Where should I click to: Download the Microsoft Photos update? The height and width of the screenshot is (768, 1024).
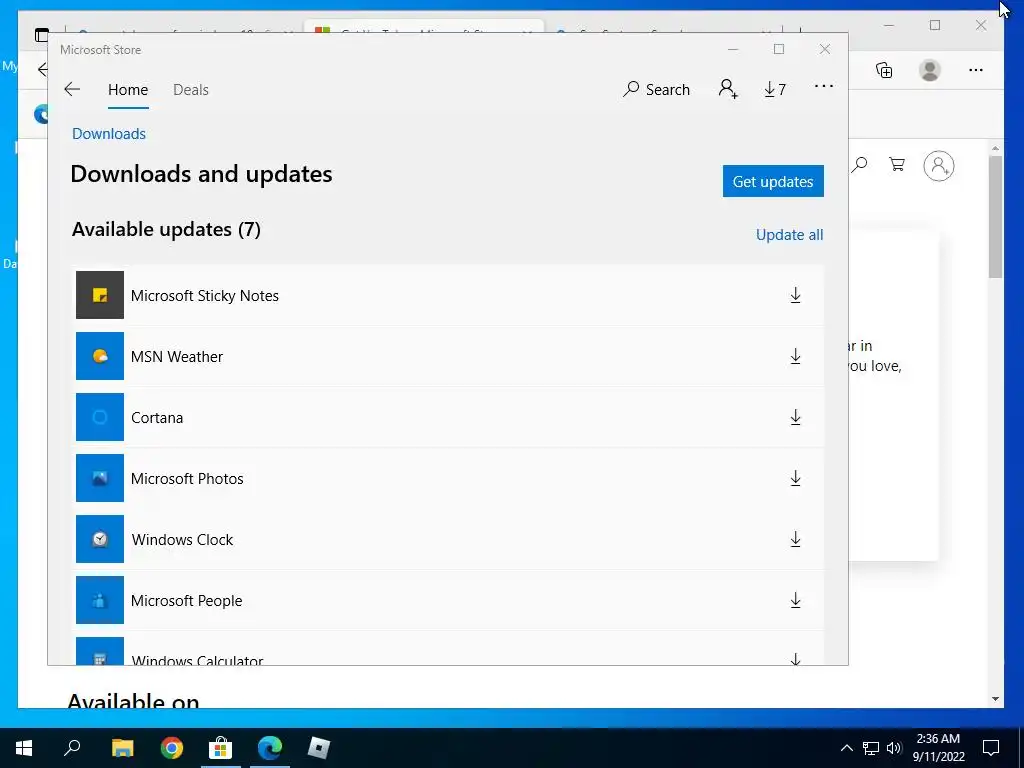pos(795,478)
